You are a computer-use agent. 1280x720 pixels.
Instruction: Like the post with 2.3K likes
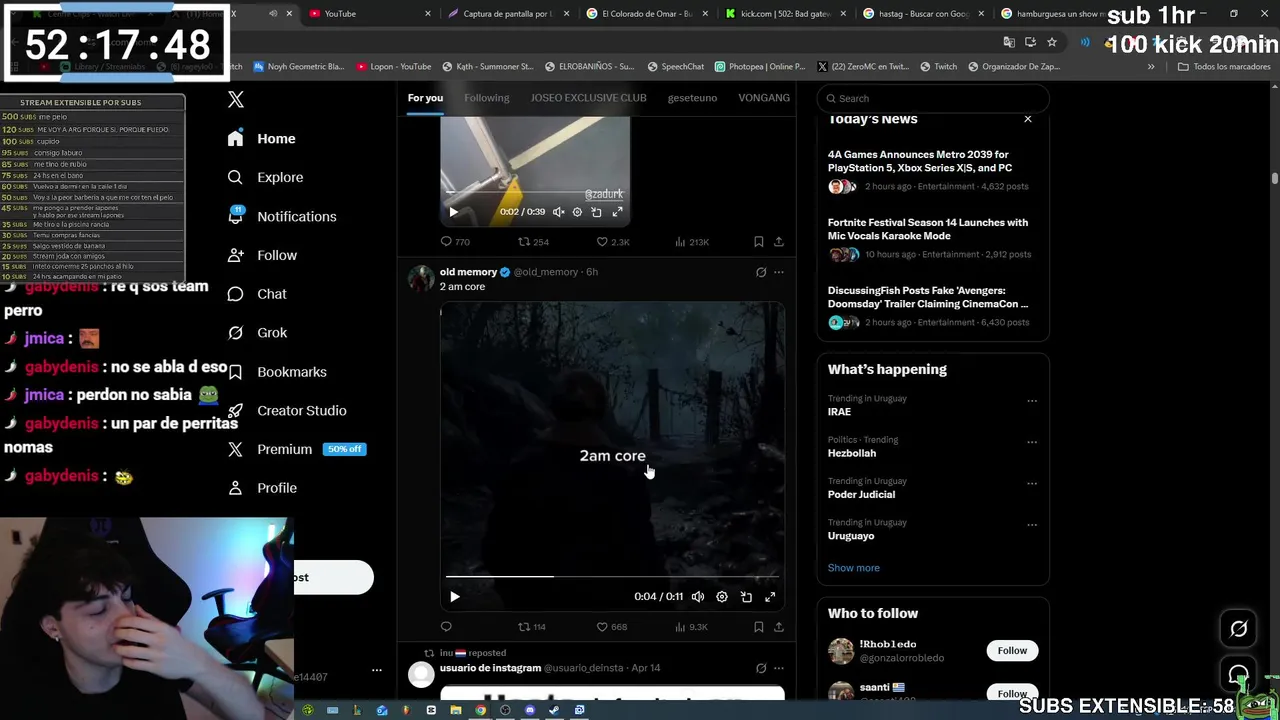coord(613,242)
